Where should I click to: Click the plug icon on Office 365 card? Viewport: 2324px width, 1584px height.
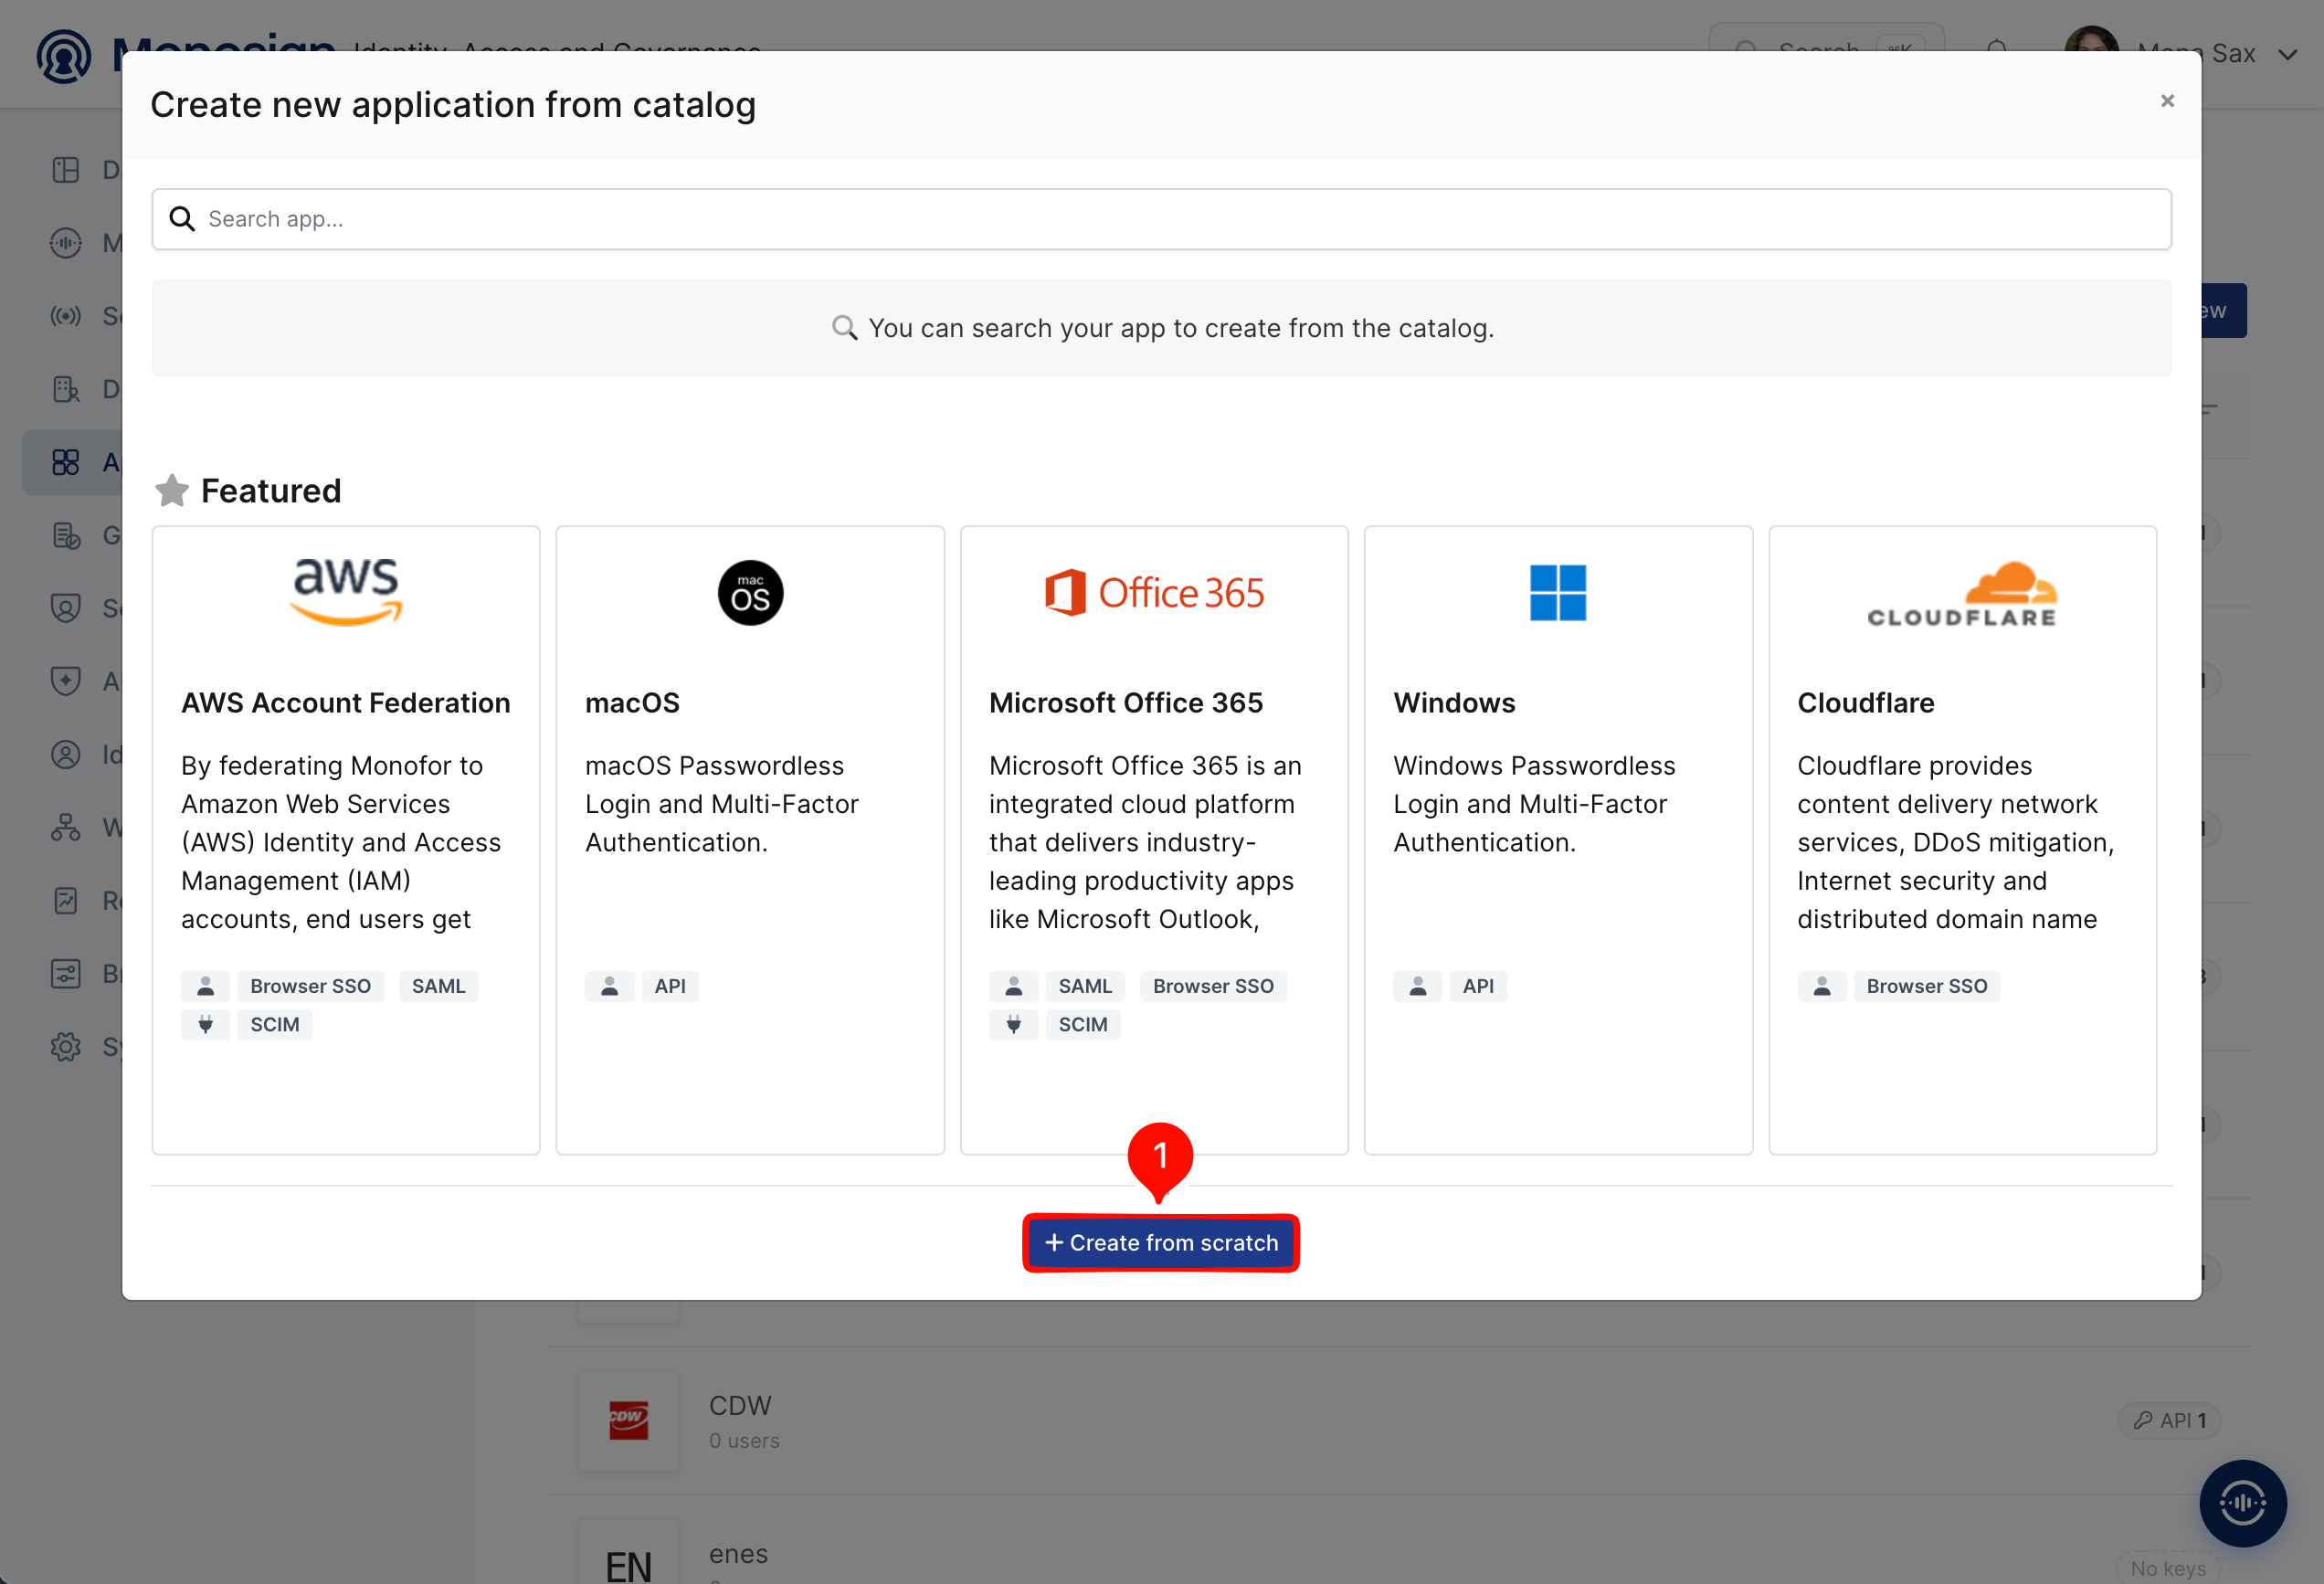tap(1013, 1024)
